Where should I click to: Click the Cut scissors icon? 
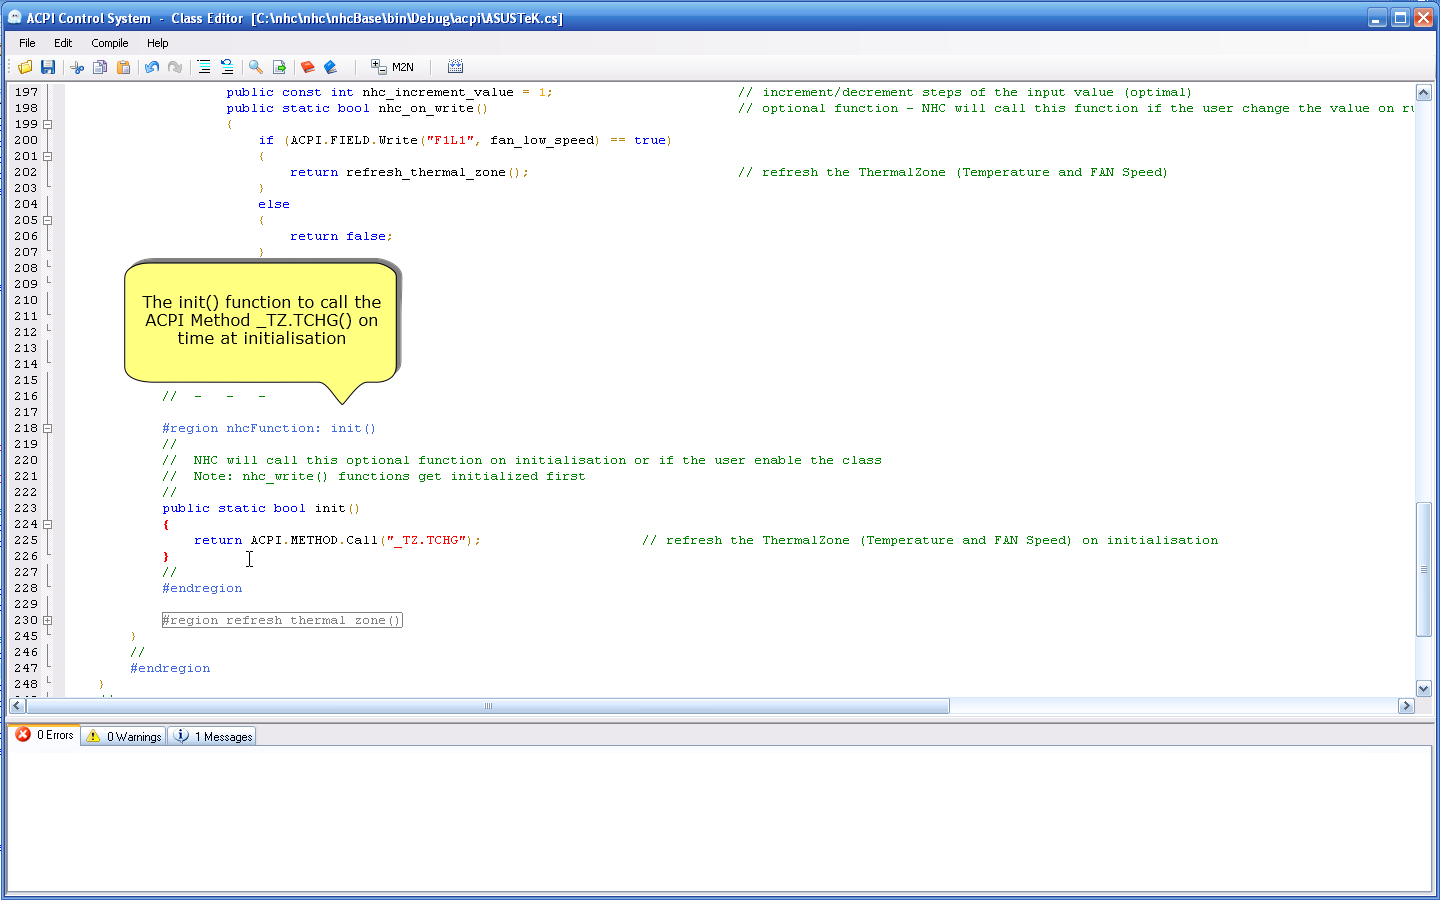tap(77, 67)
